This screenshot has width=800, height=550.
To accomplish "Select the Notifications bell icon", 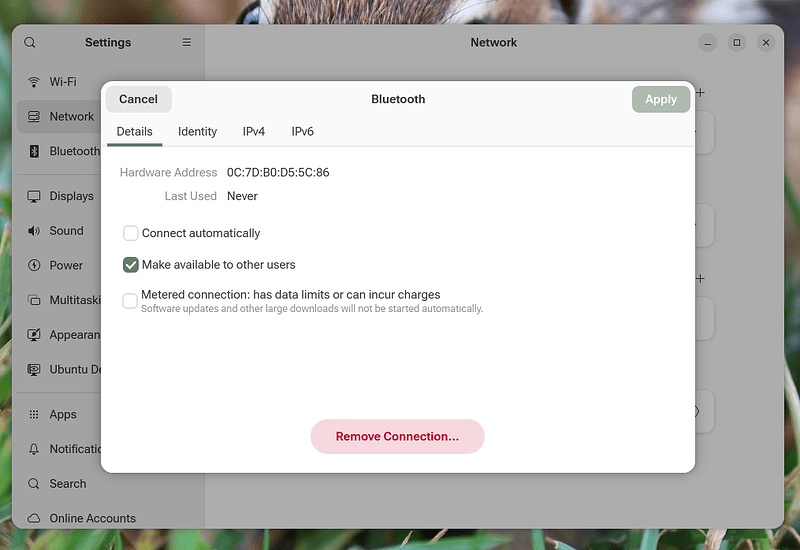I will tap(34, 449).
